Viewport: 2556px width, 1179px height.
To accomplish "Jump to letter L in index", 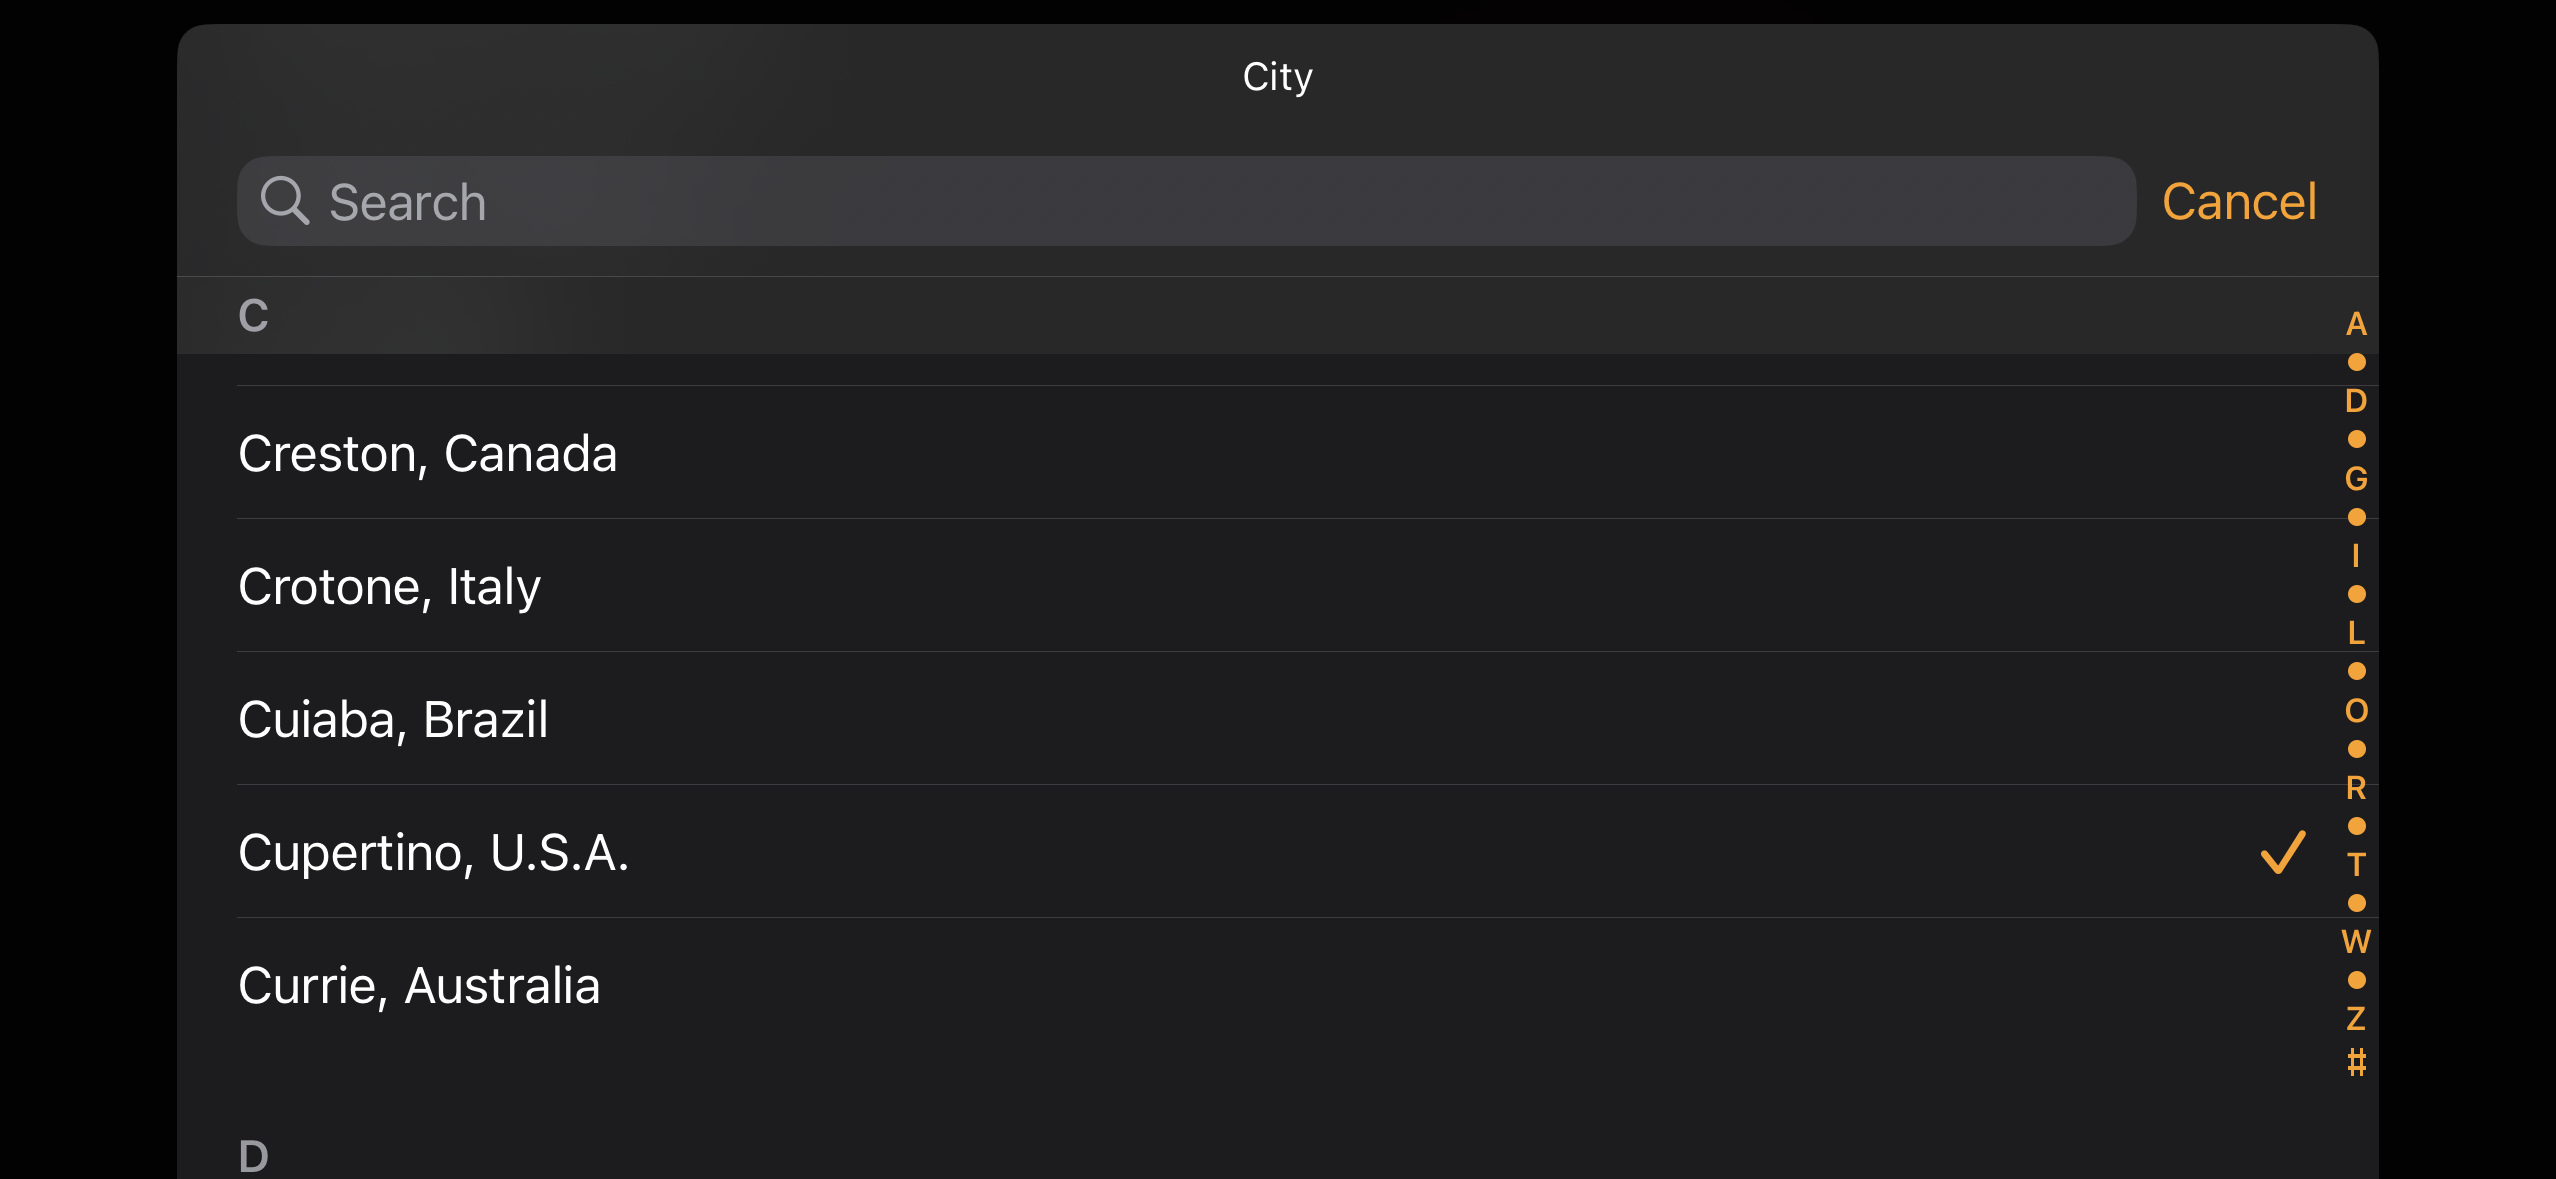I will pos(2356,633).
